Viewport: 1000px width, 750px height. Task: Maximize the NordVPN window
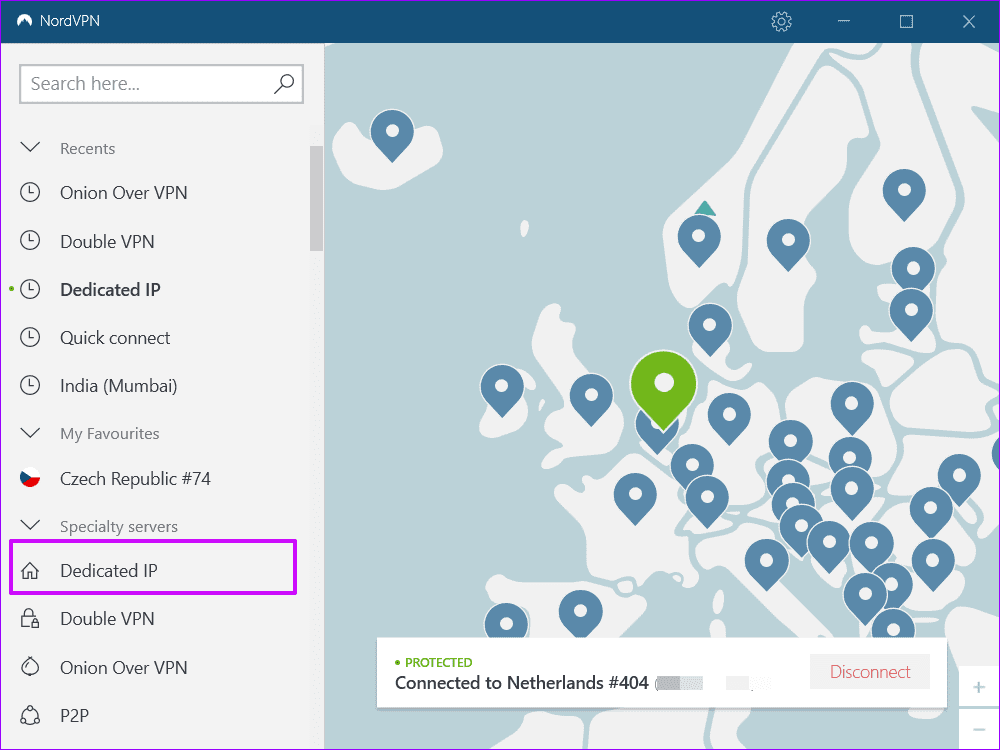pyautogui.click(x=906, y=22)
